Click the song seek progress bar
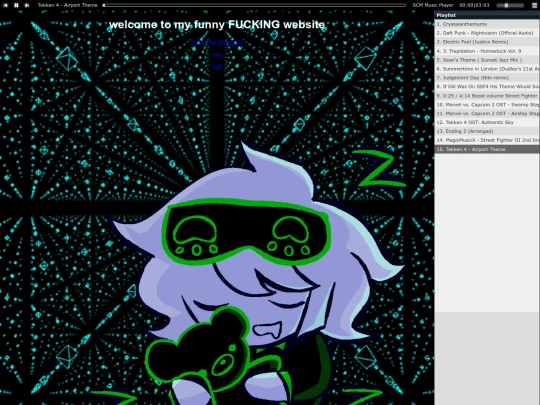Viewport: 540px width, 405px height. (x=254, y=5)
